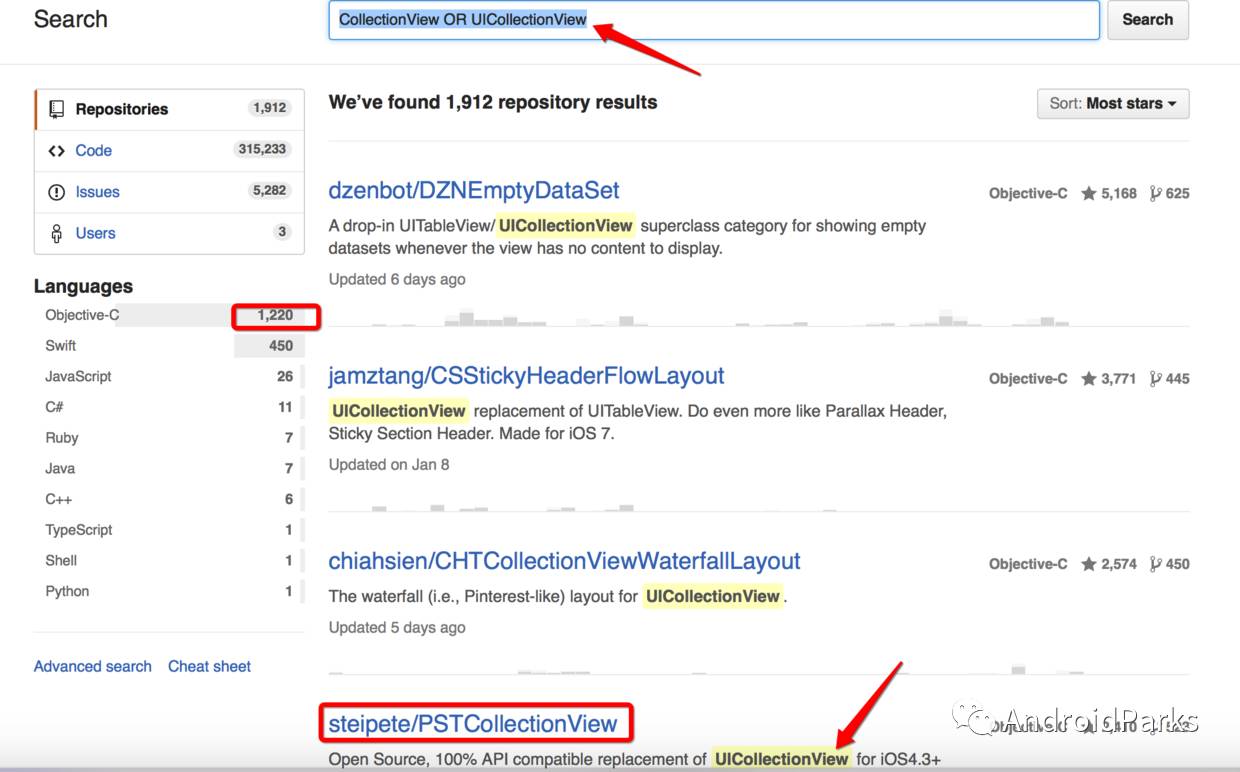Click the 'Updated 6 days ago' text
The image size is (1240, 772).
pos(397,279)
